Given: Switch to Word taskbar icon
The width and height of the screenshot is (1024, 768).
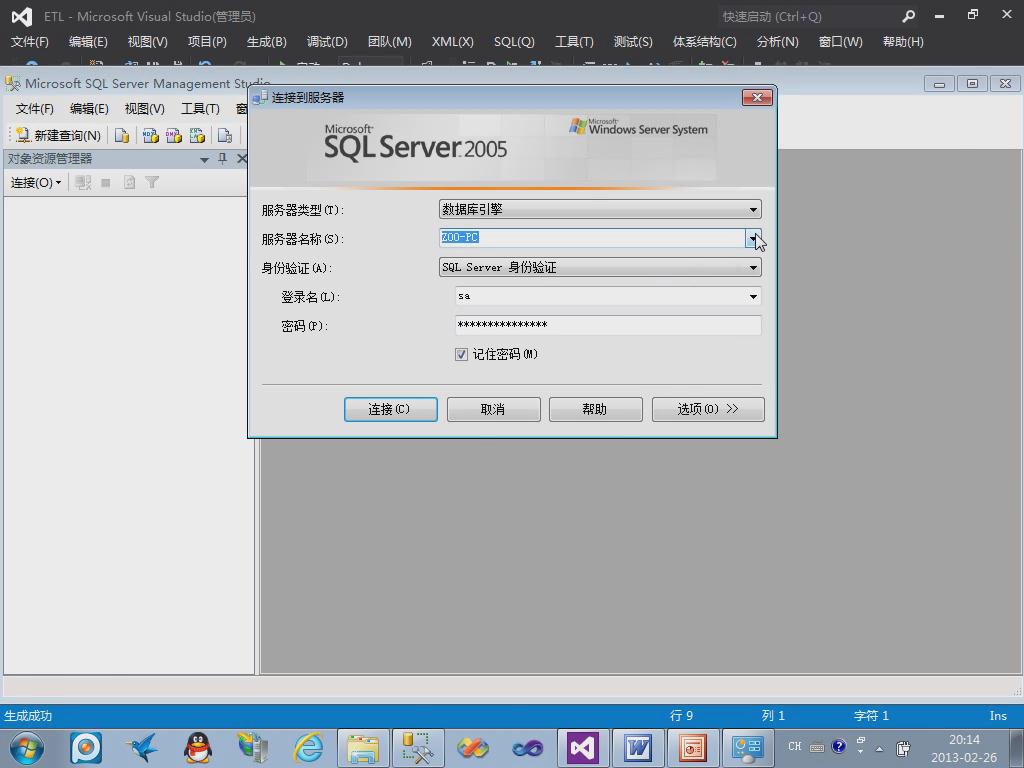Looking at the screenshot, I should coord(638,748).
